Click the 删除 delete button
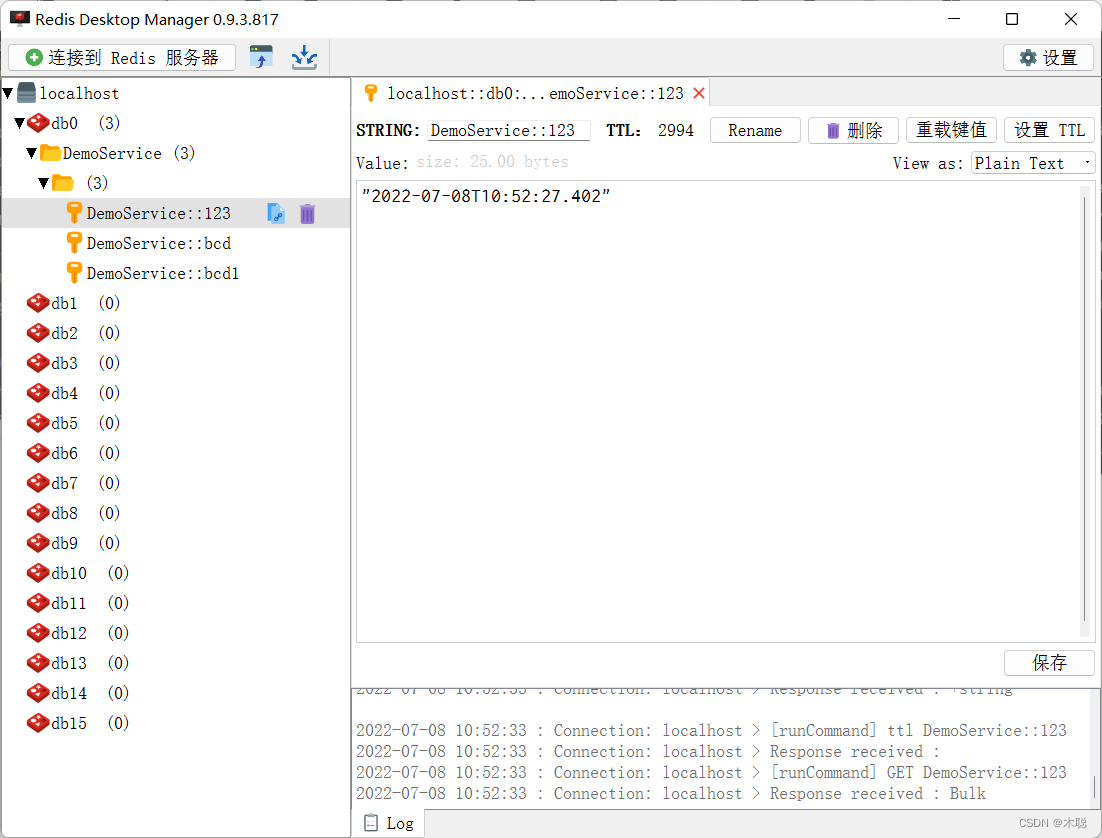1102x838 pixels. pos(853,131)
